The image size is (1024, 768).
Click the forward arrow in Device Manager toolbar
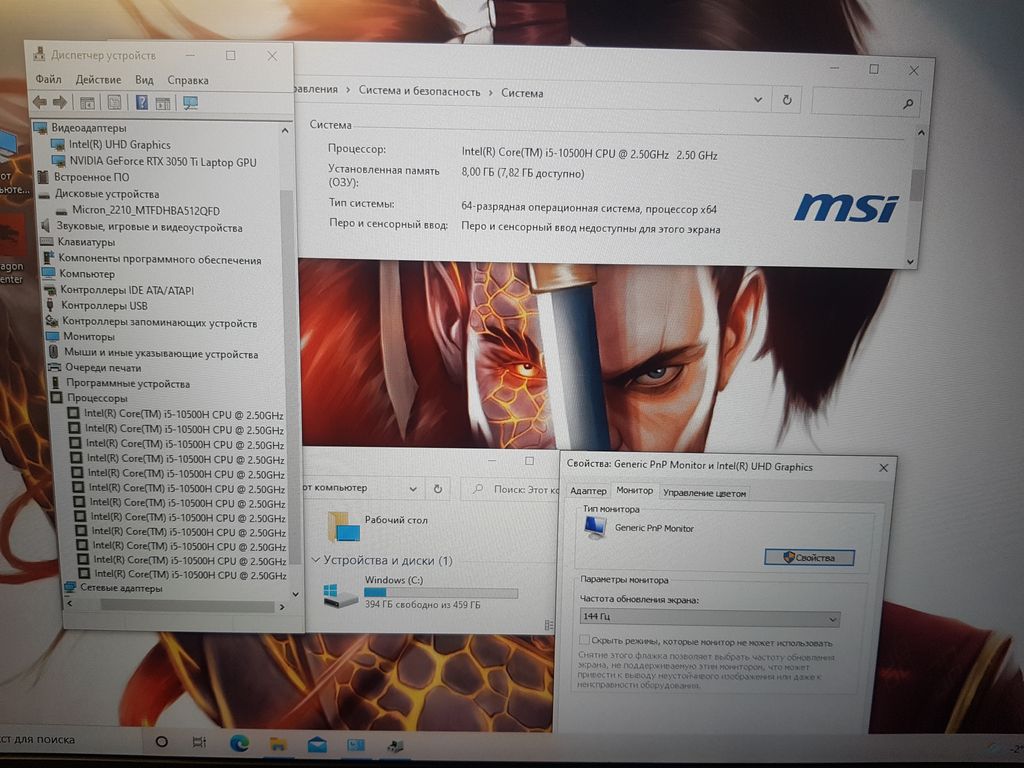[x=60, y=102]
